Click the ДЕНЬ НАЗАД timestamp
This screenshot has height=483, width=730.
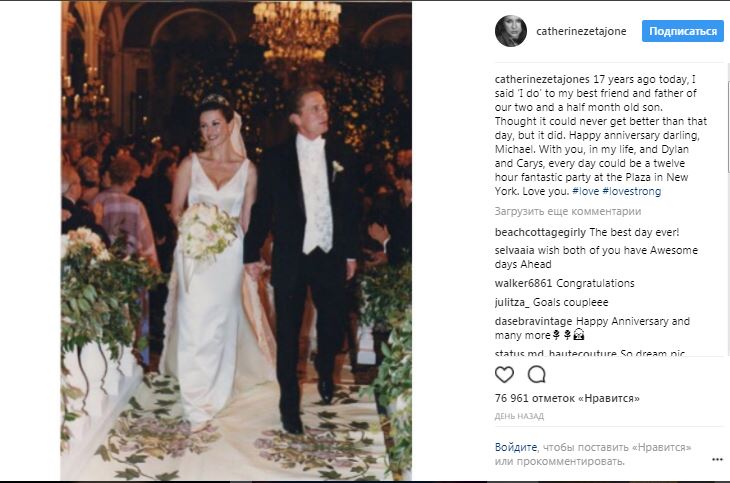point(520,415)
